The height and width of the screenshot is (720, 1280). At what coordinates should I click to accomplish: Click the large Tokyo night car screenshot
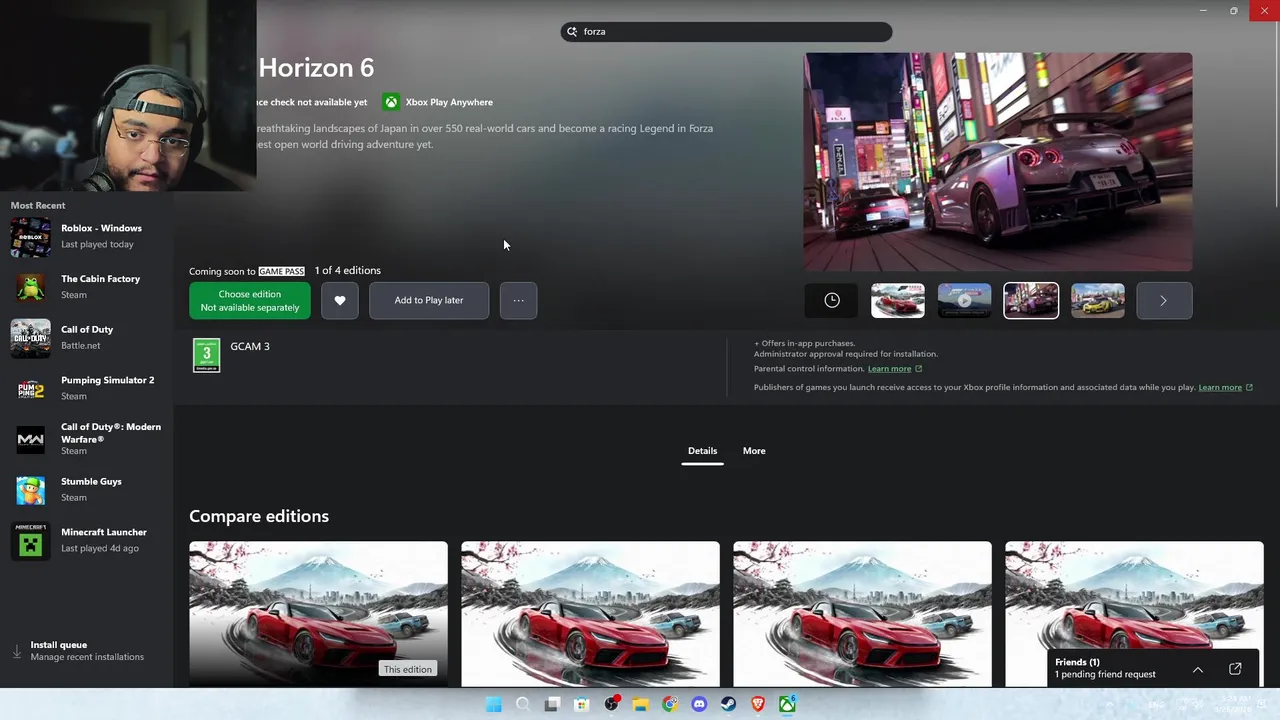[998, 162]
